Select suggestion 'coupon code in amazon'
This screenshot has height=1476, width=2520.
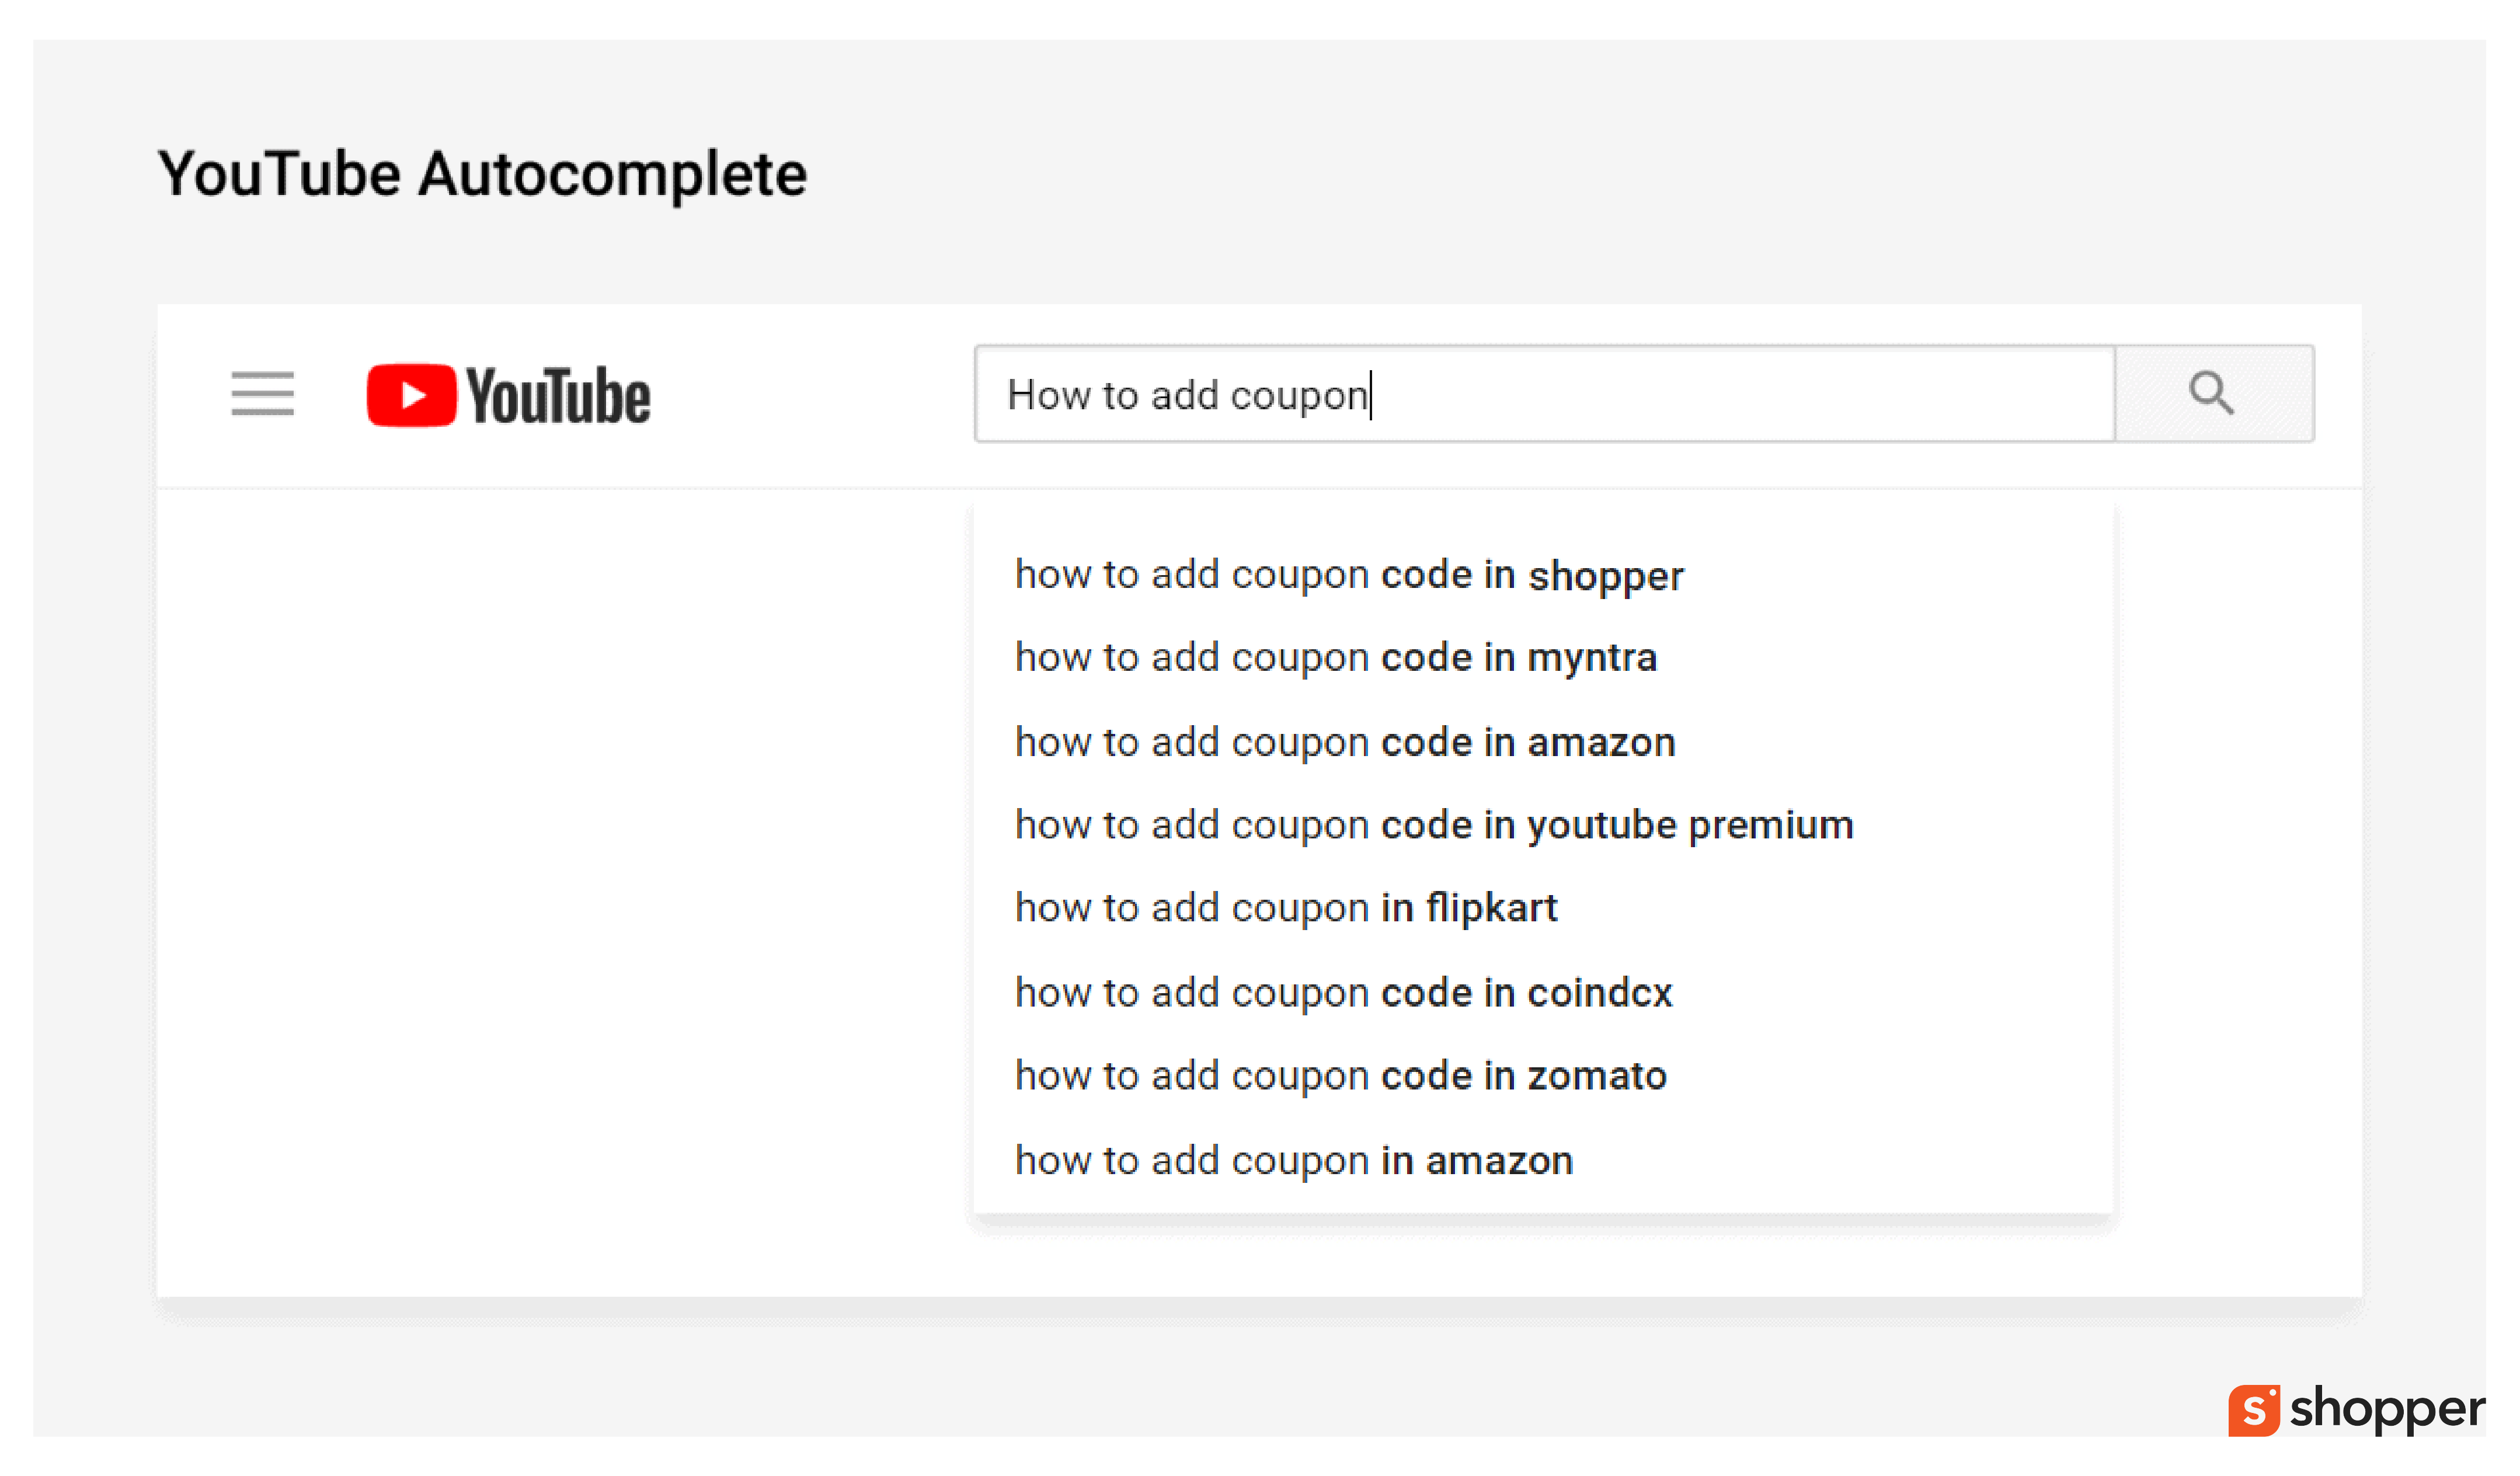pyautogui.click(x=1345, y=742)
